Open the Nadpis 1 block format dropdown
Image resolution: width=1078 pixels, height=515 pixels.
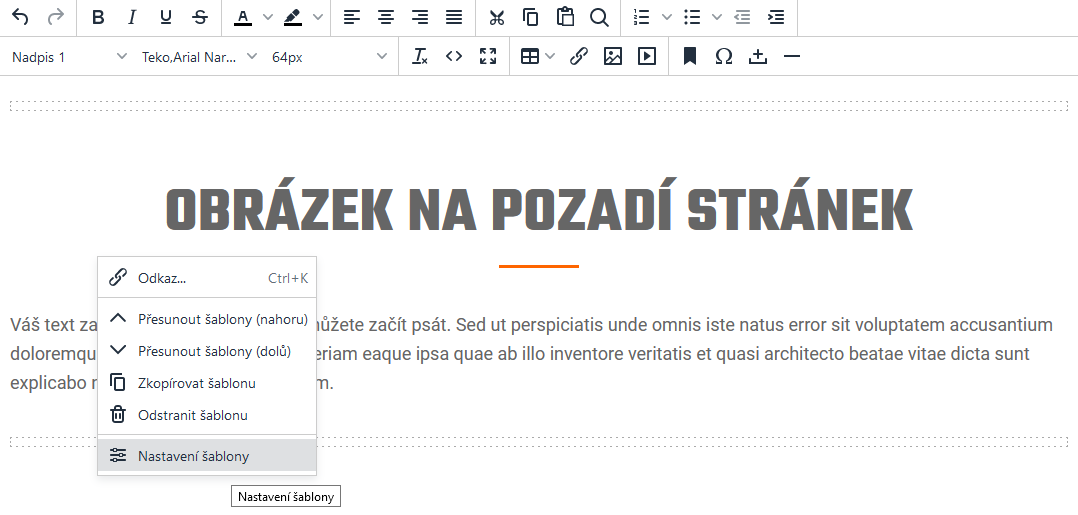[x=69, y=57]
